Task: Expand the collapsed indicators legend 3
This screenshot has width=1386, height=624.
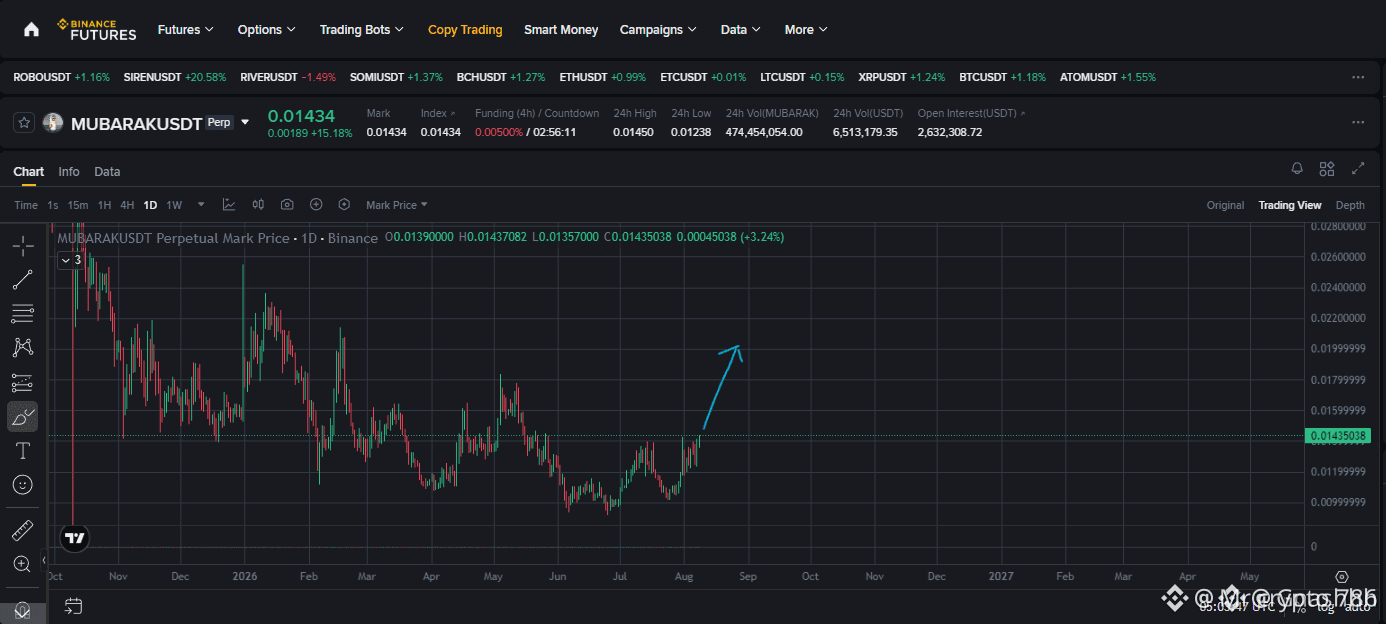Action: [70, 260]
